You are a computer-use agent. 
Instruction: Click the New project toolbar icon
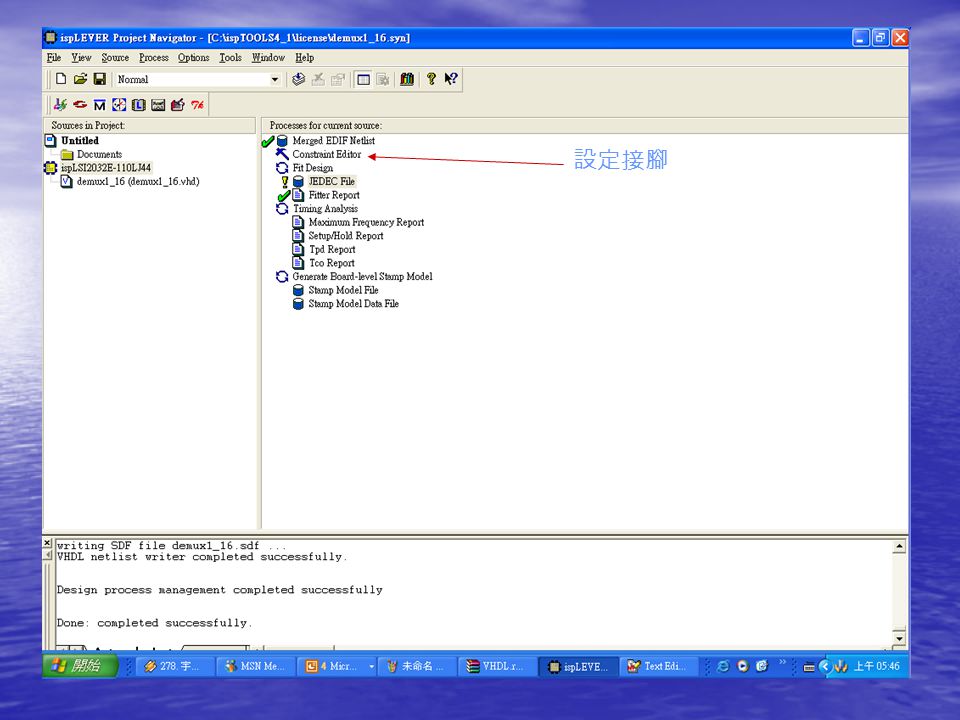tap(61, 79)
